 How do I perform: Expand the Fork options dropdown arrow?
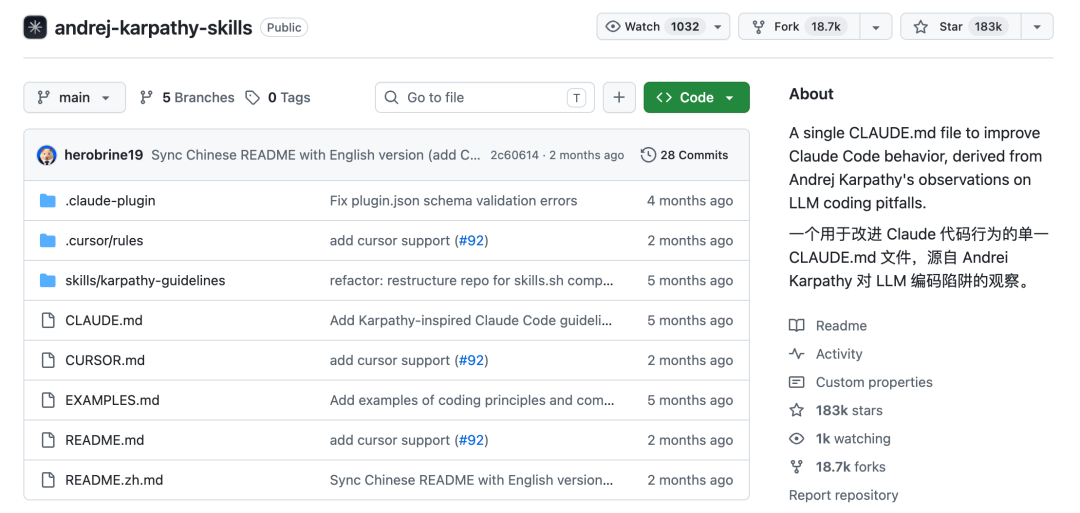point(875,27)
